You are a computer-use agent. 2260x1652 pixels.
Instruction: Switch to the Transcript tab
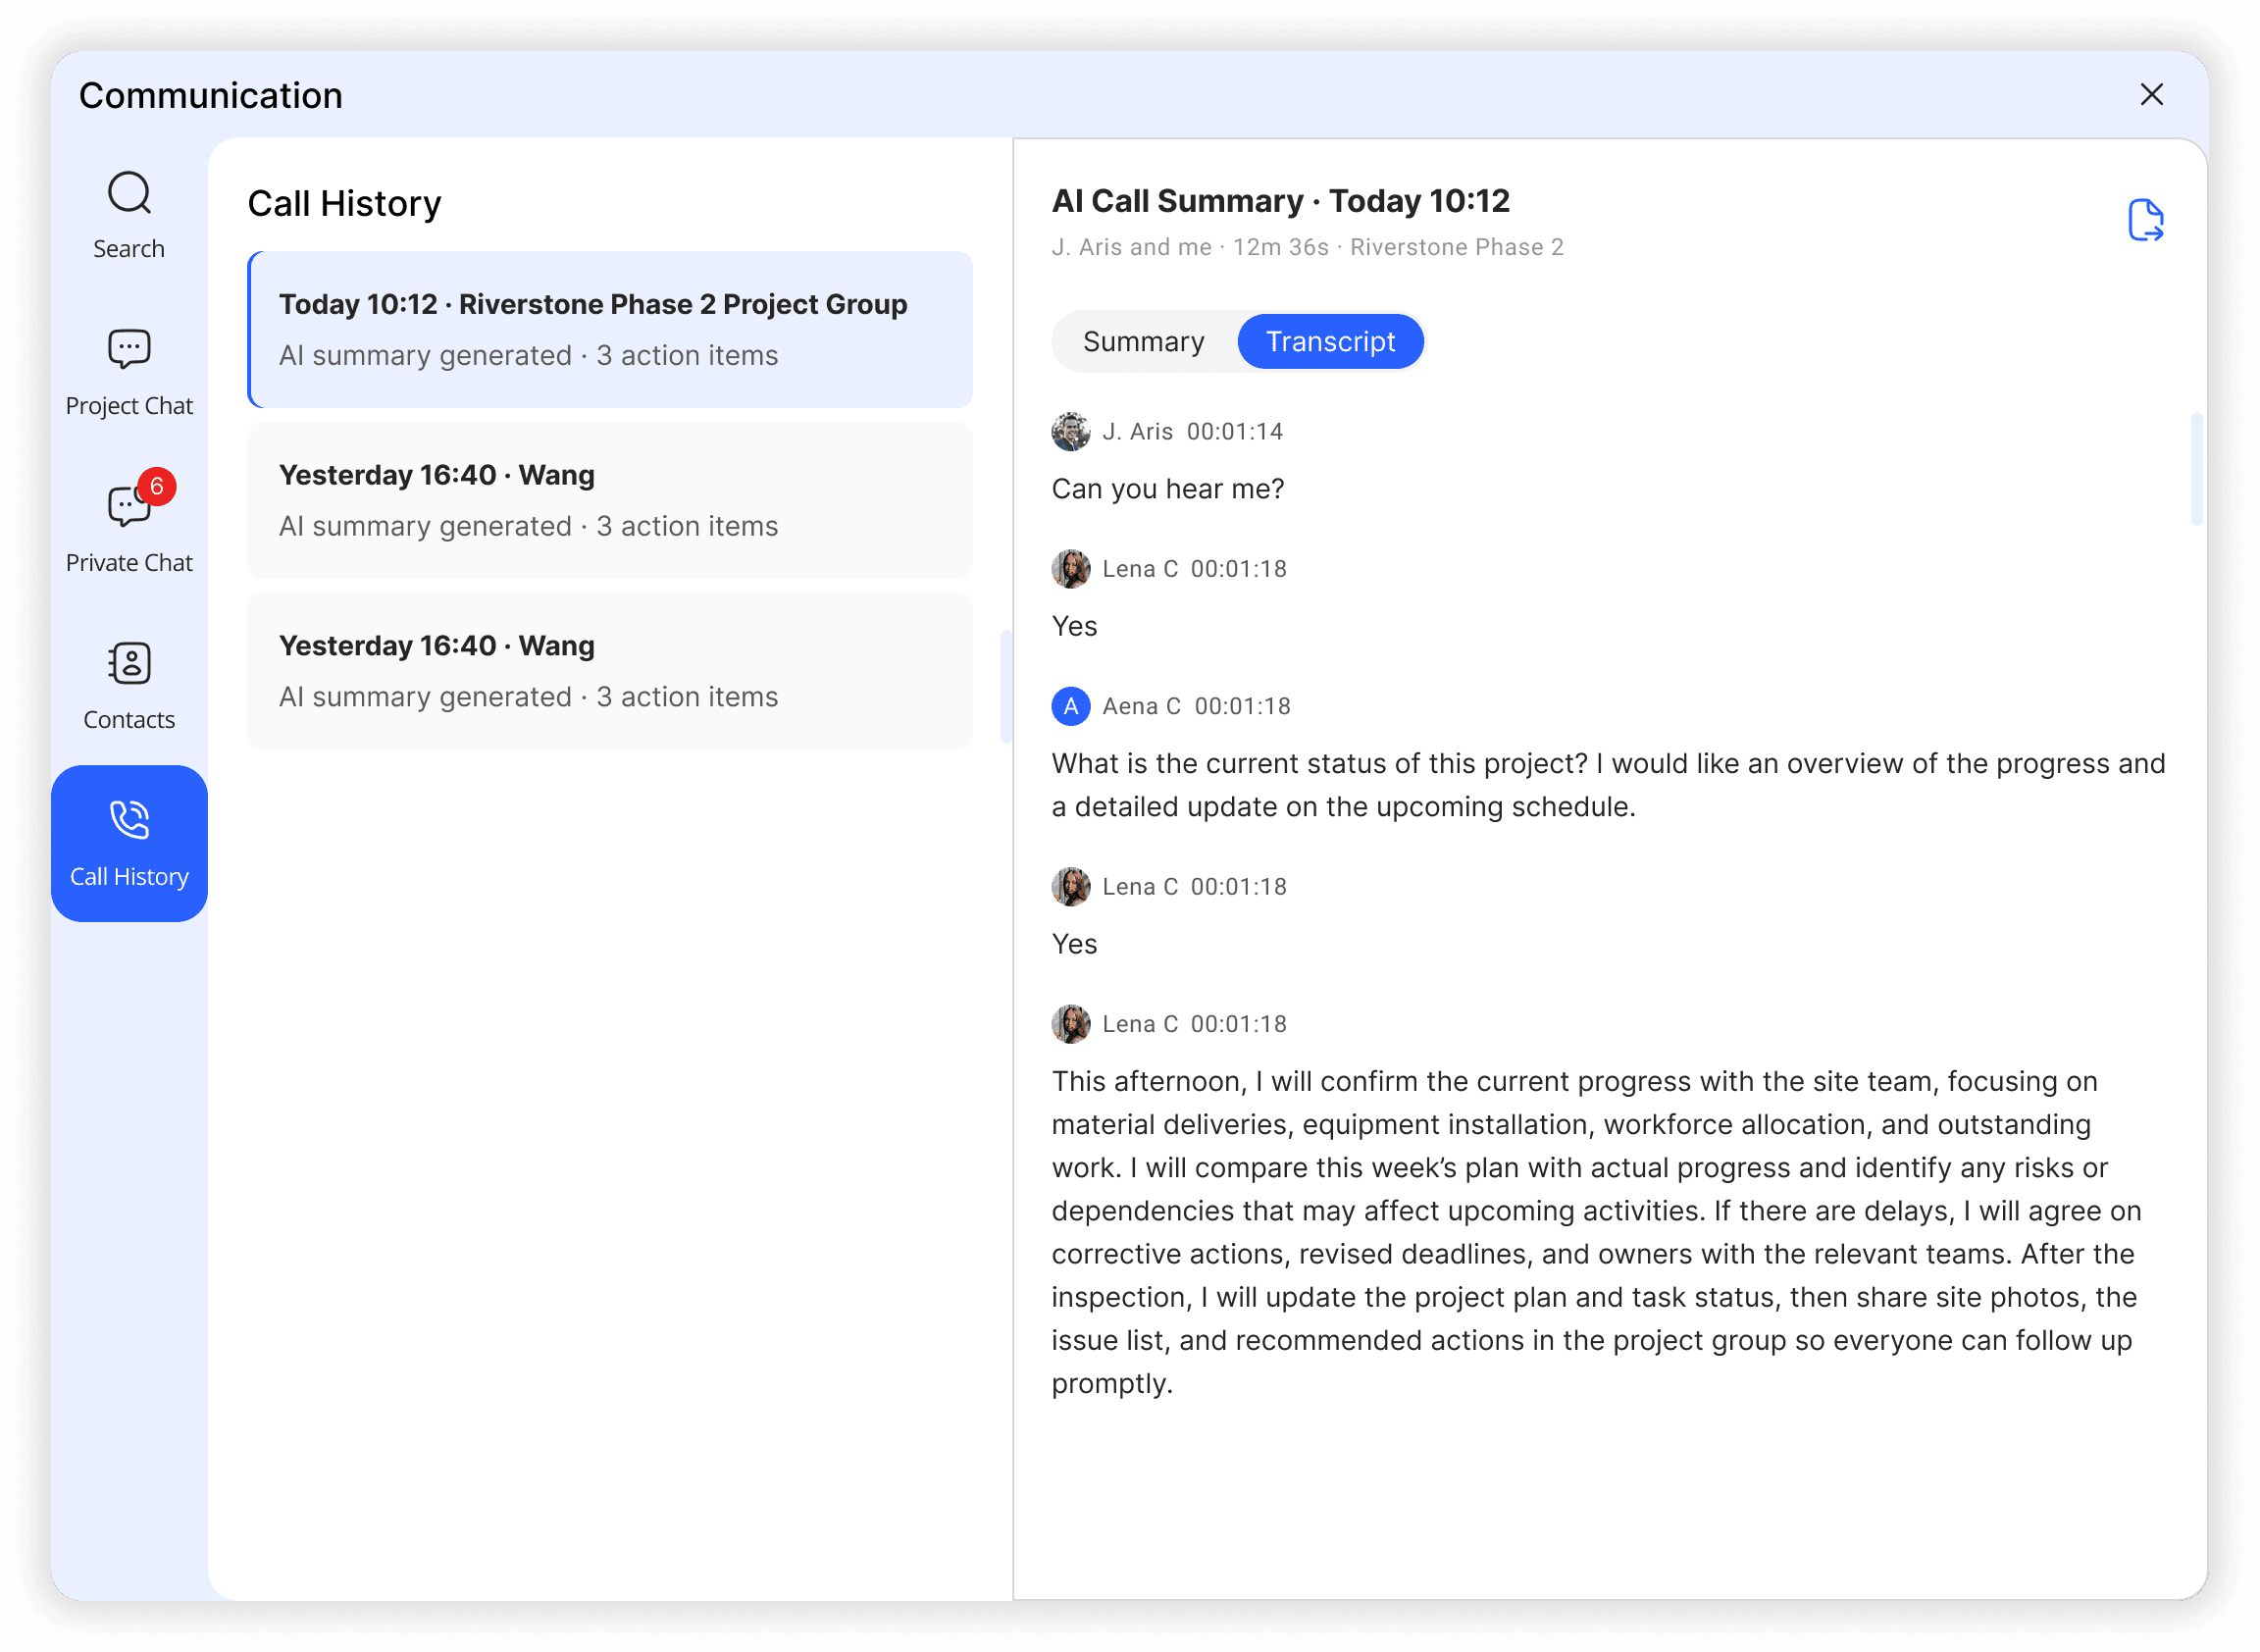pos(1331,342)
